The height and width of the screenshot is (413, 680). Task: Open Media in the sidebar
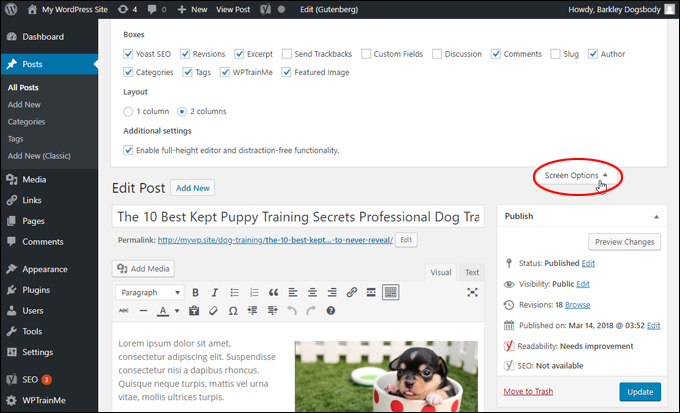click(x=34, y=180)
